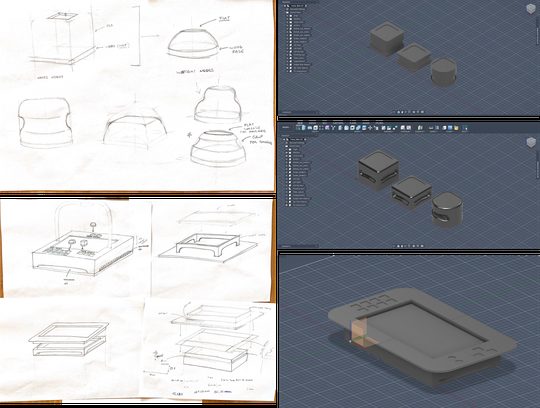Collapse the root node in the toolbar-window browser
This screenshot has height=408, width=540.
point(283,139)
